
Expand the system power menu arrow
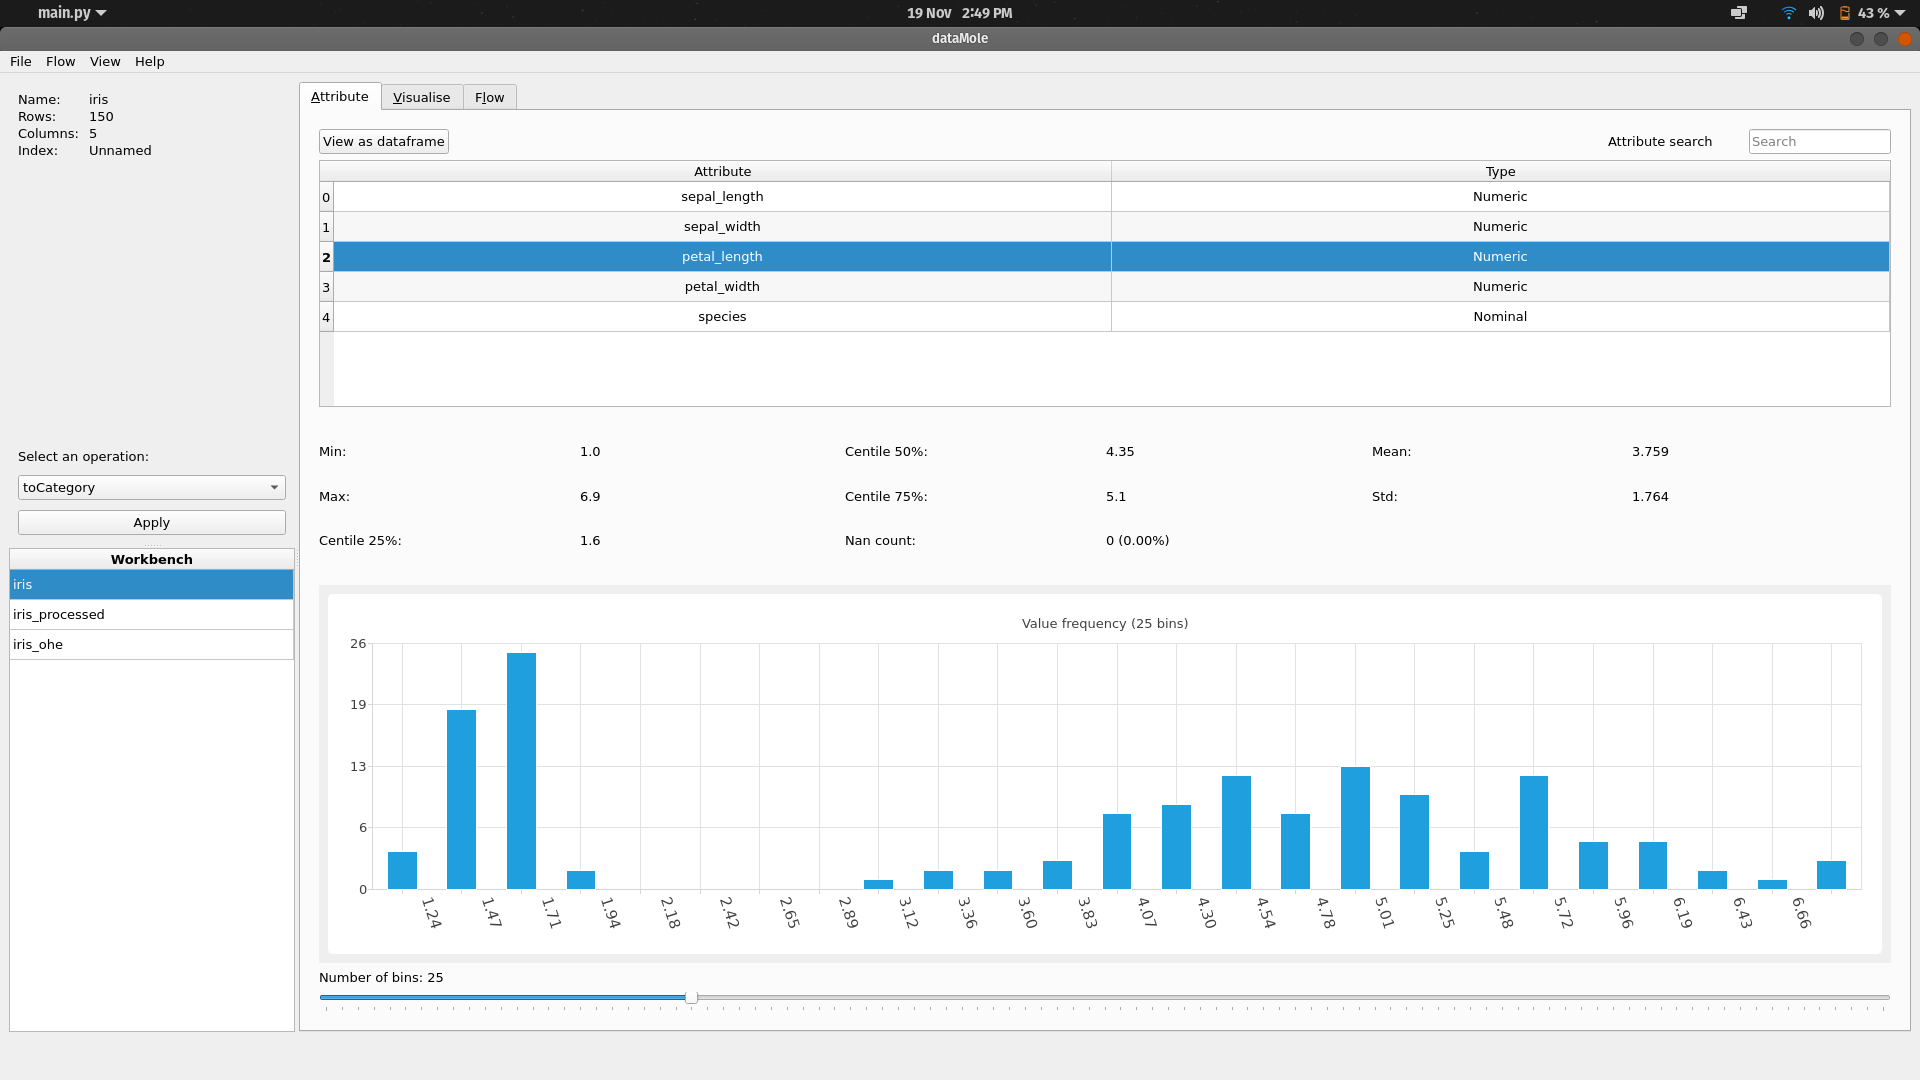pyautogui.click(x=1900, y=13)
